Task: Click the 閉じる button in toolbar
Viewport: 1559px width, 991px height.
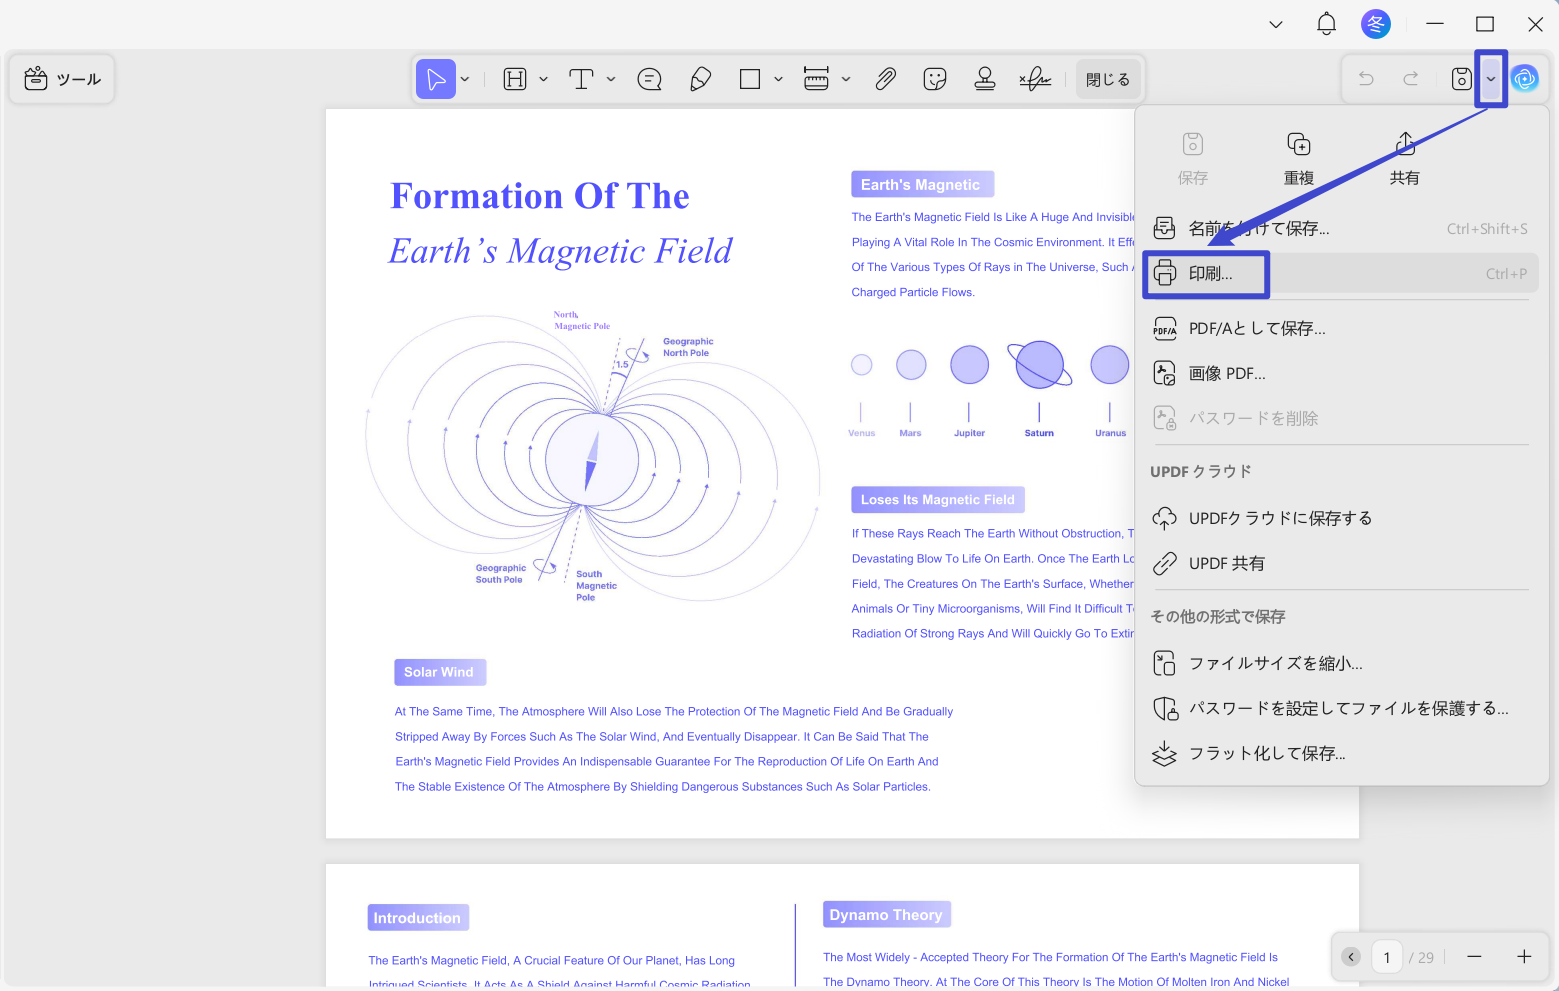Action: (x=1108, y=79)
